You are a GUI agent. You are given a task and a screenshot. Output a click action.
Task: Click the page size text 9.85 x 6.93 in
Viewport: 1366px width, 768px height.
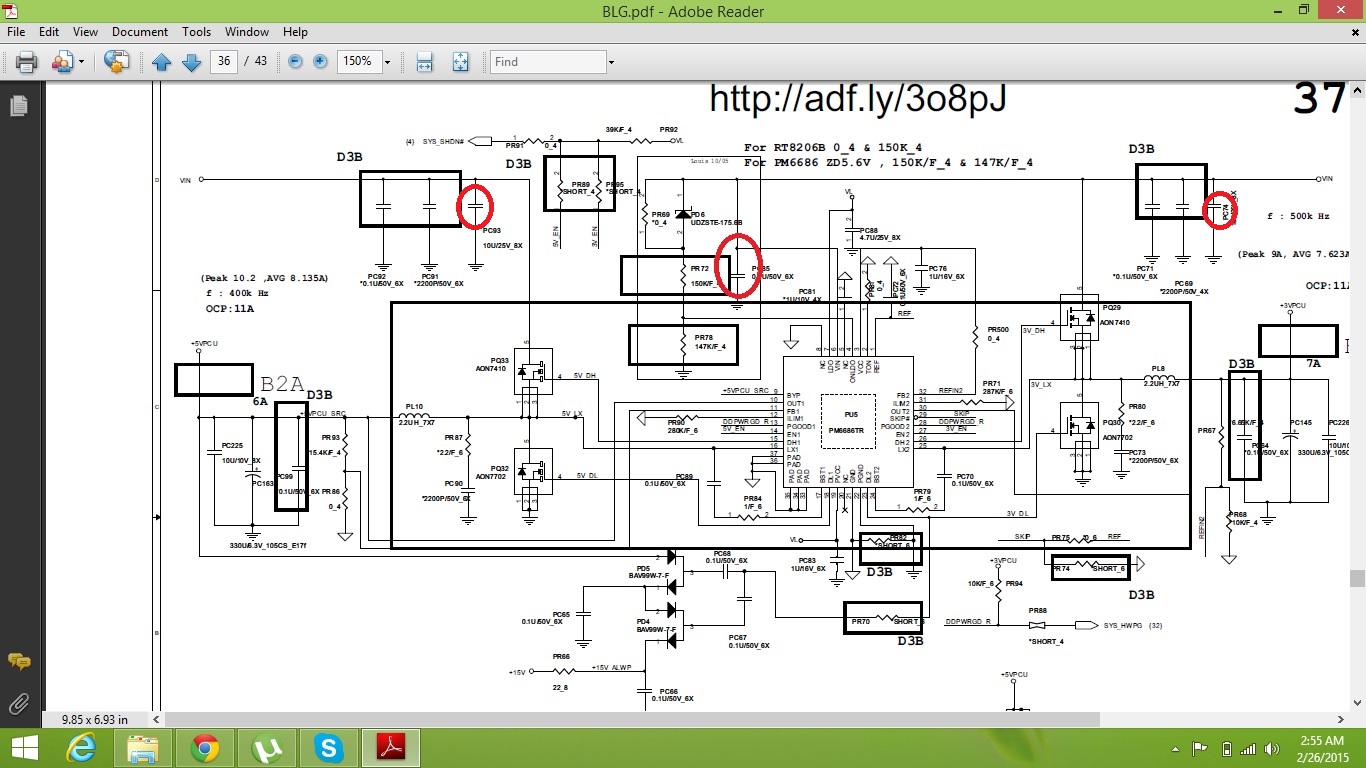(95, 719)
